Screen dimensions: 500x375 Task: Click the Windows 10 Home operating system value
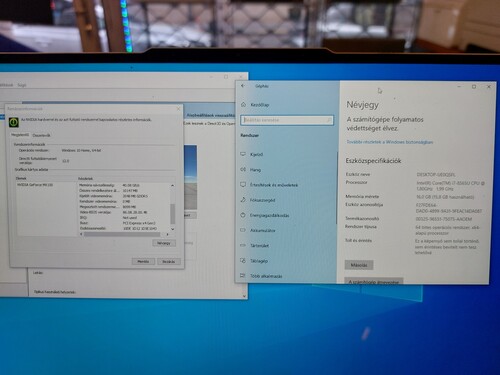point(81,150)
